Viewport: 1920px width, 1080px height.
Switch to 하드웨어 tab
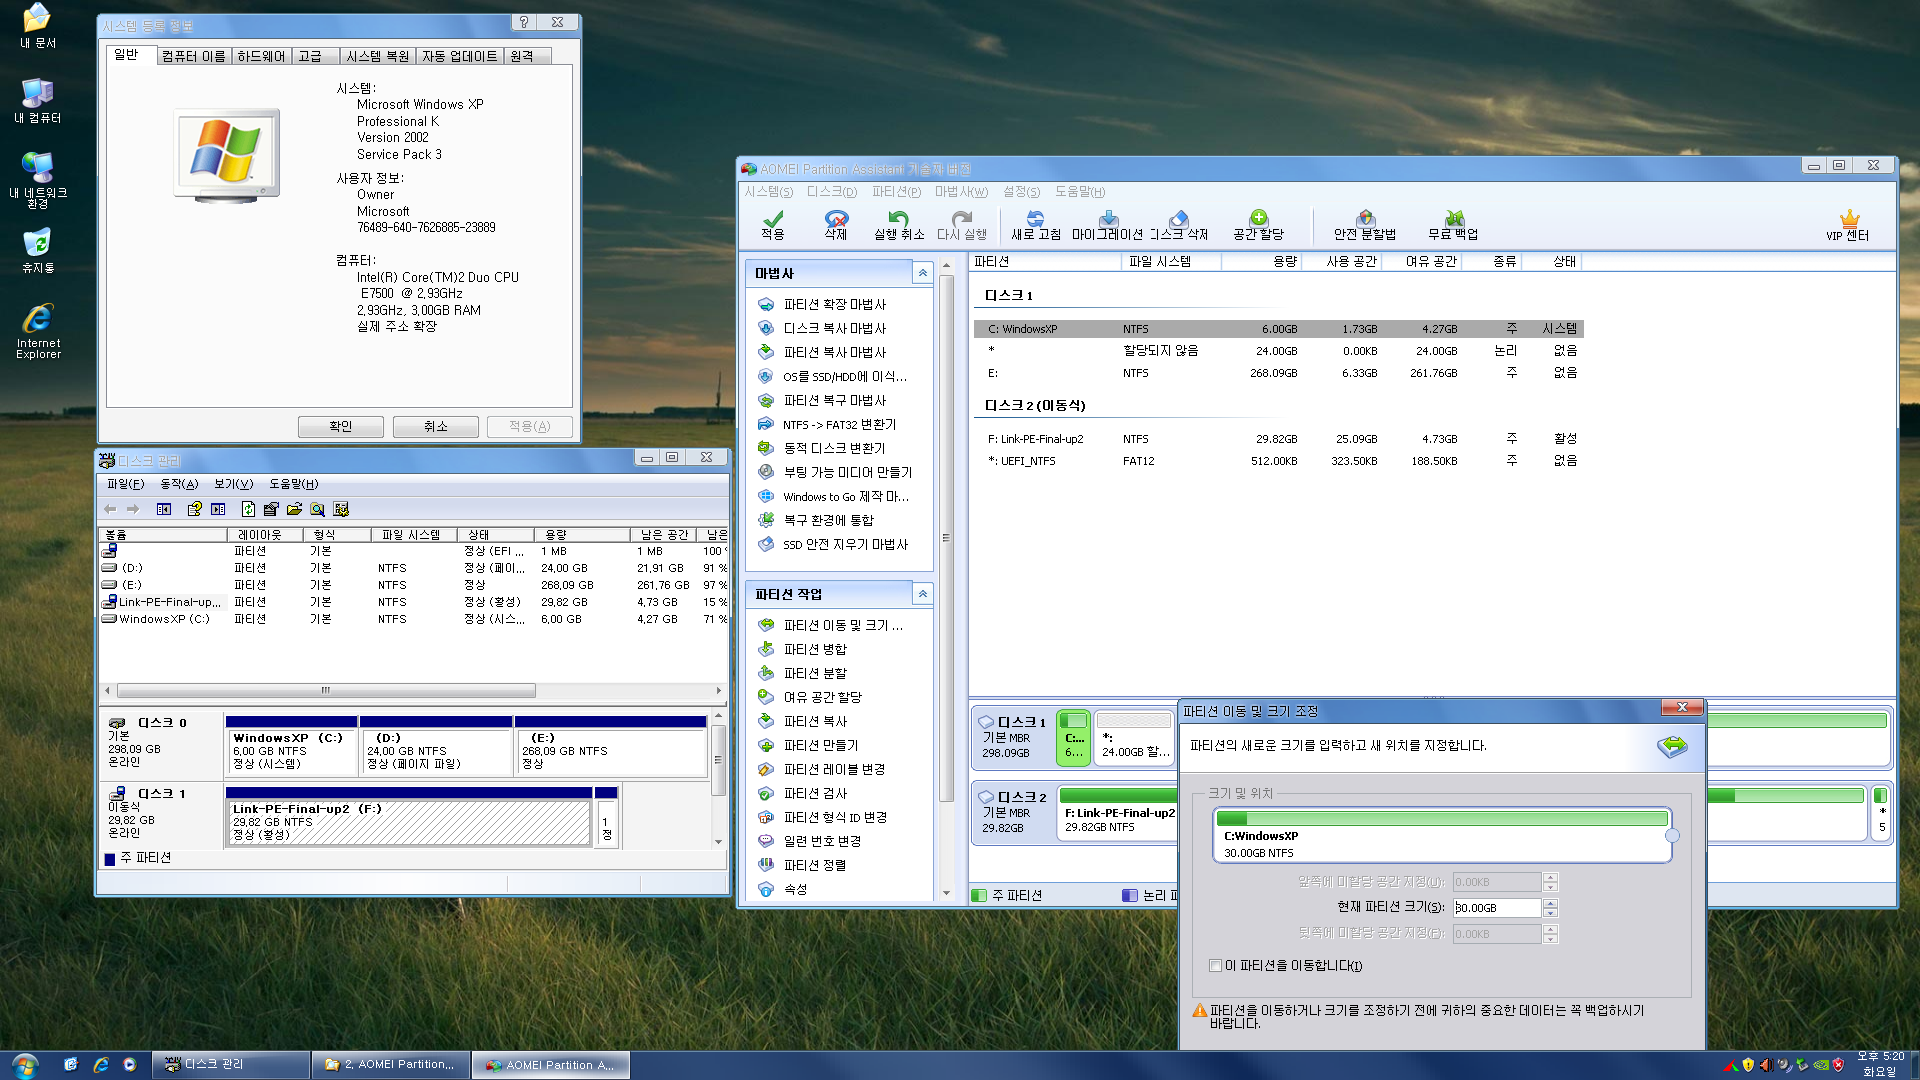262,56
